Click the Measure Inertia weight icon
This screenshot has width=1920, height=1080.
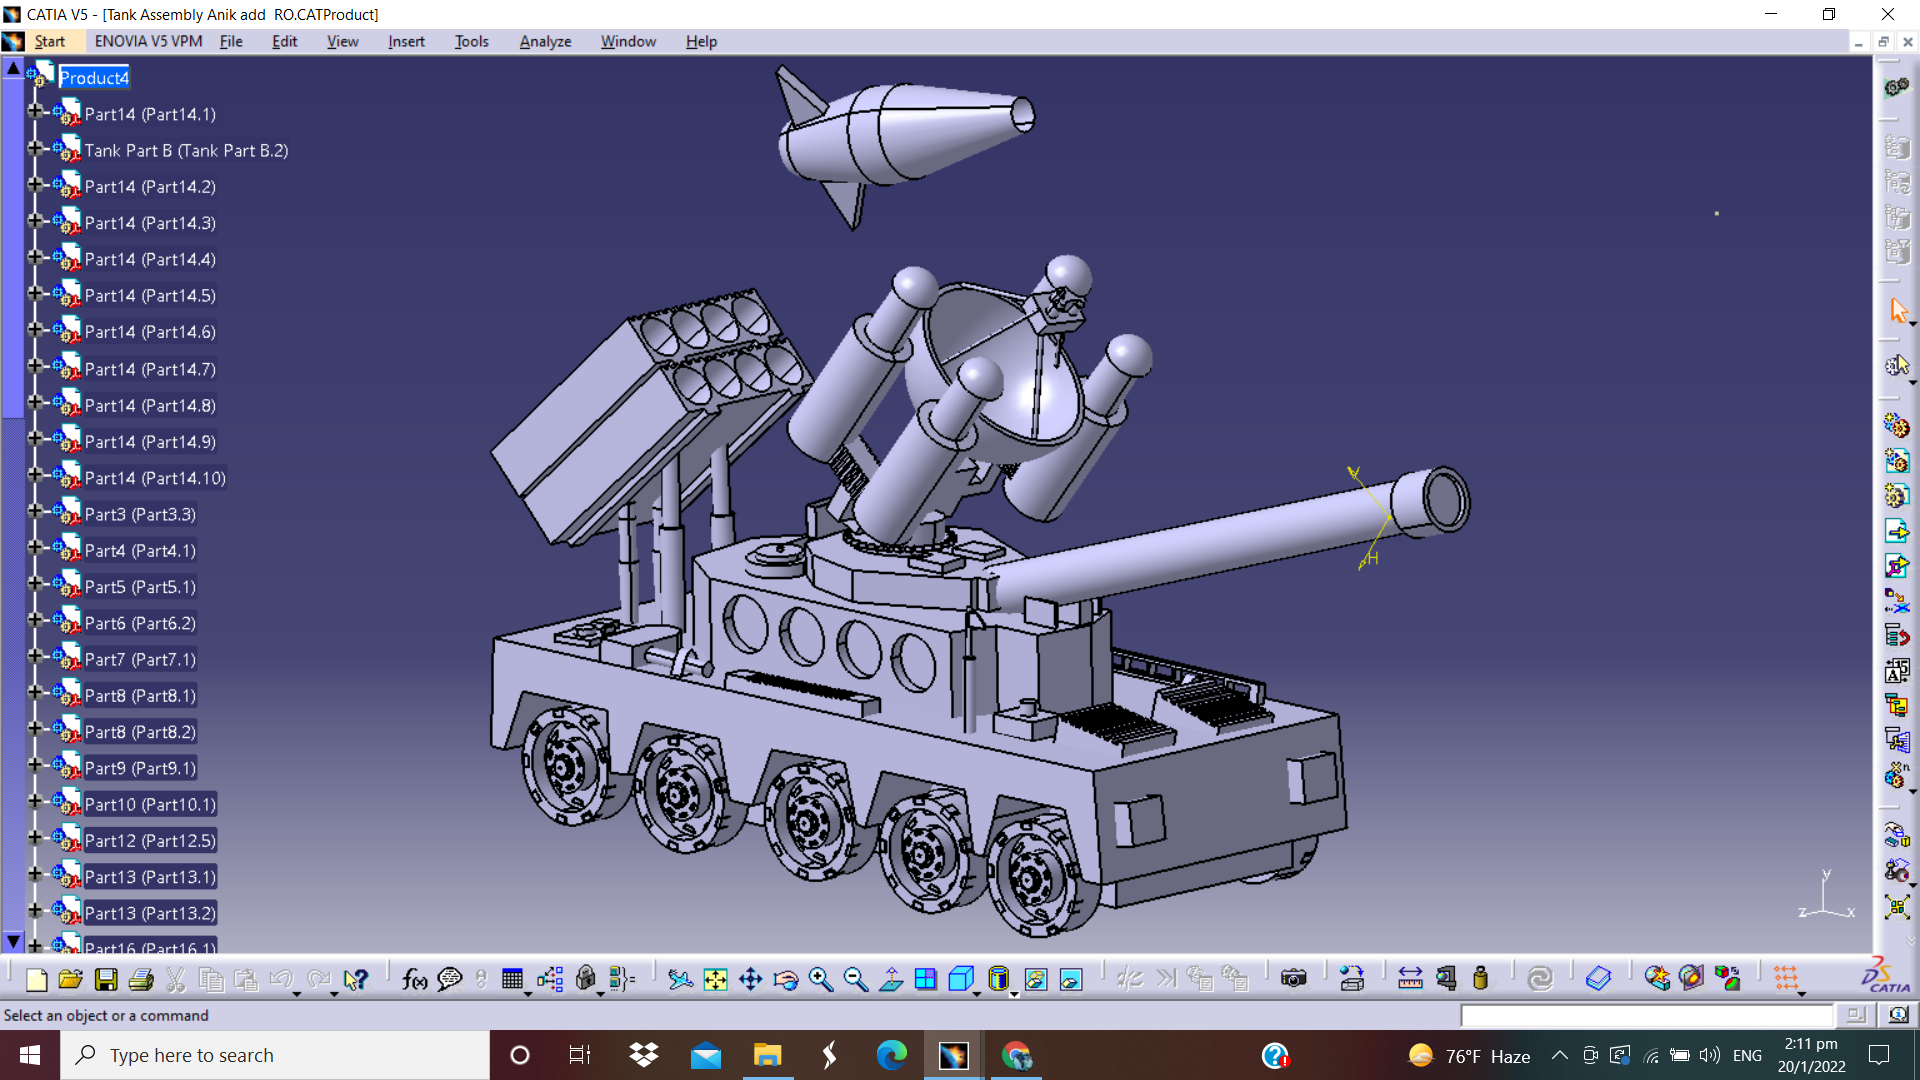pos(1481,979)
